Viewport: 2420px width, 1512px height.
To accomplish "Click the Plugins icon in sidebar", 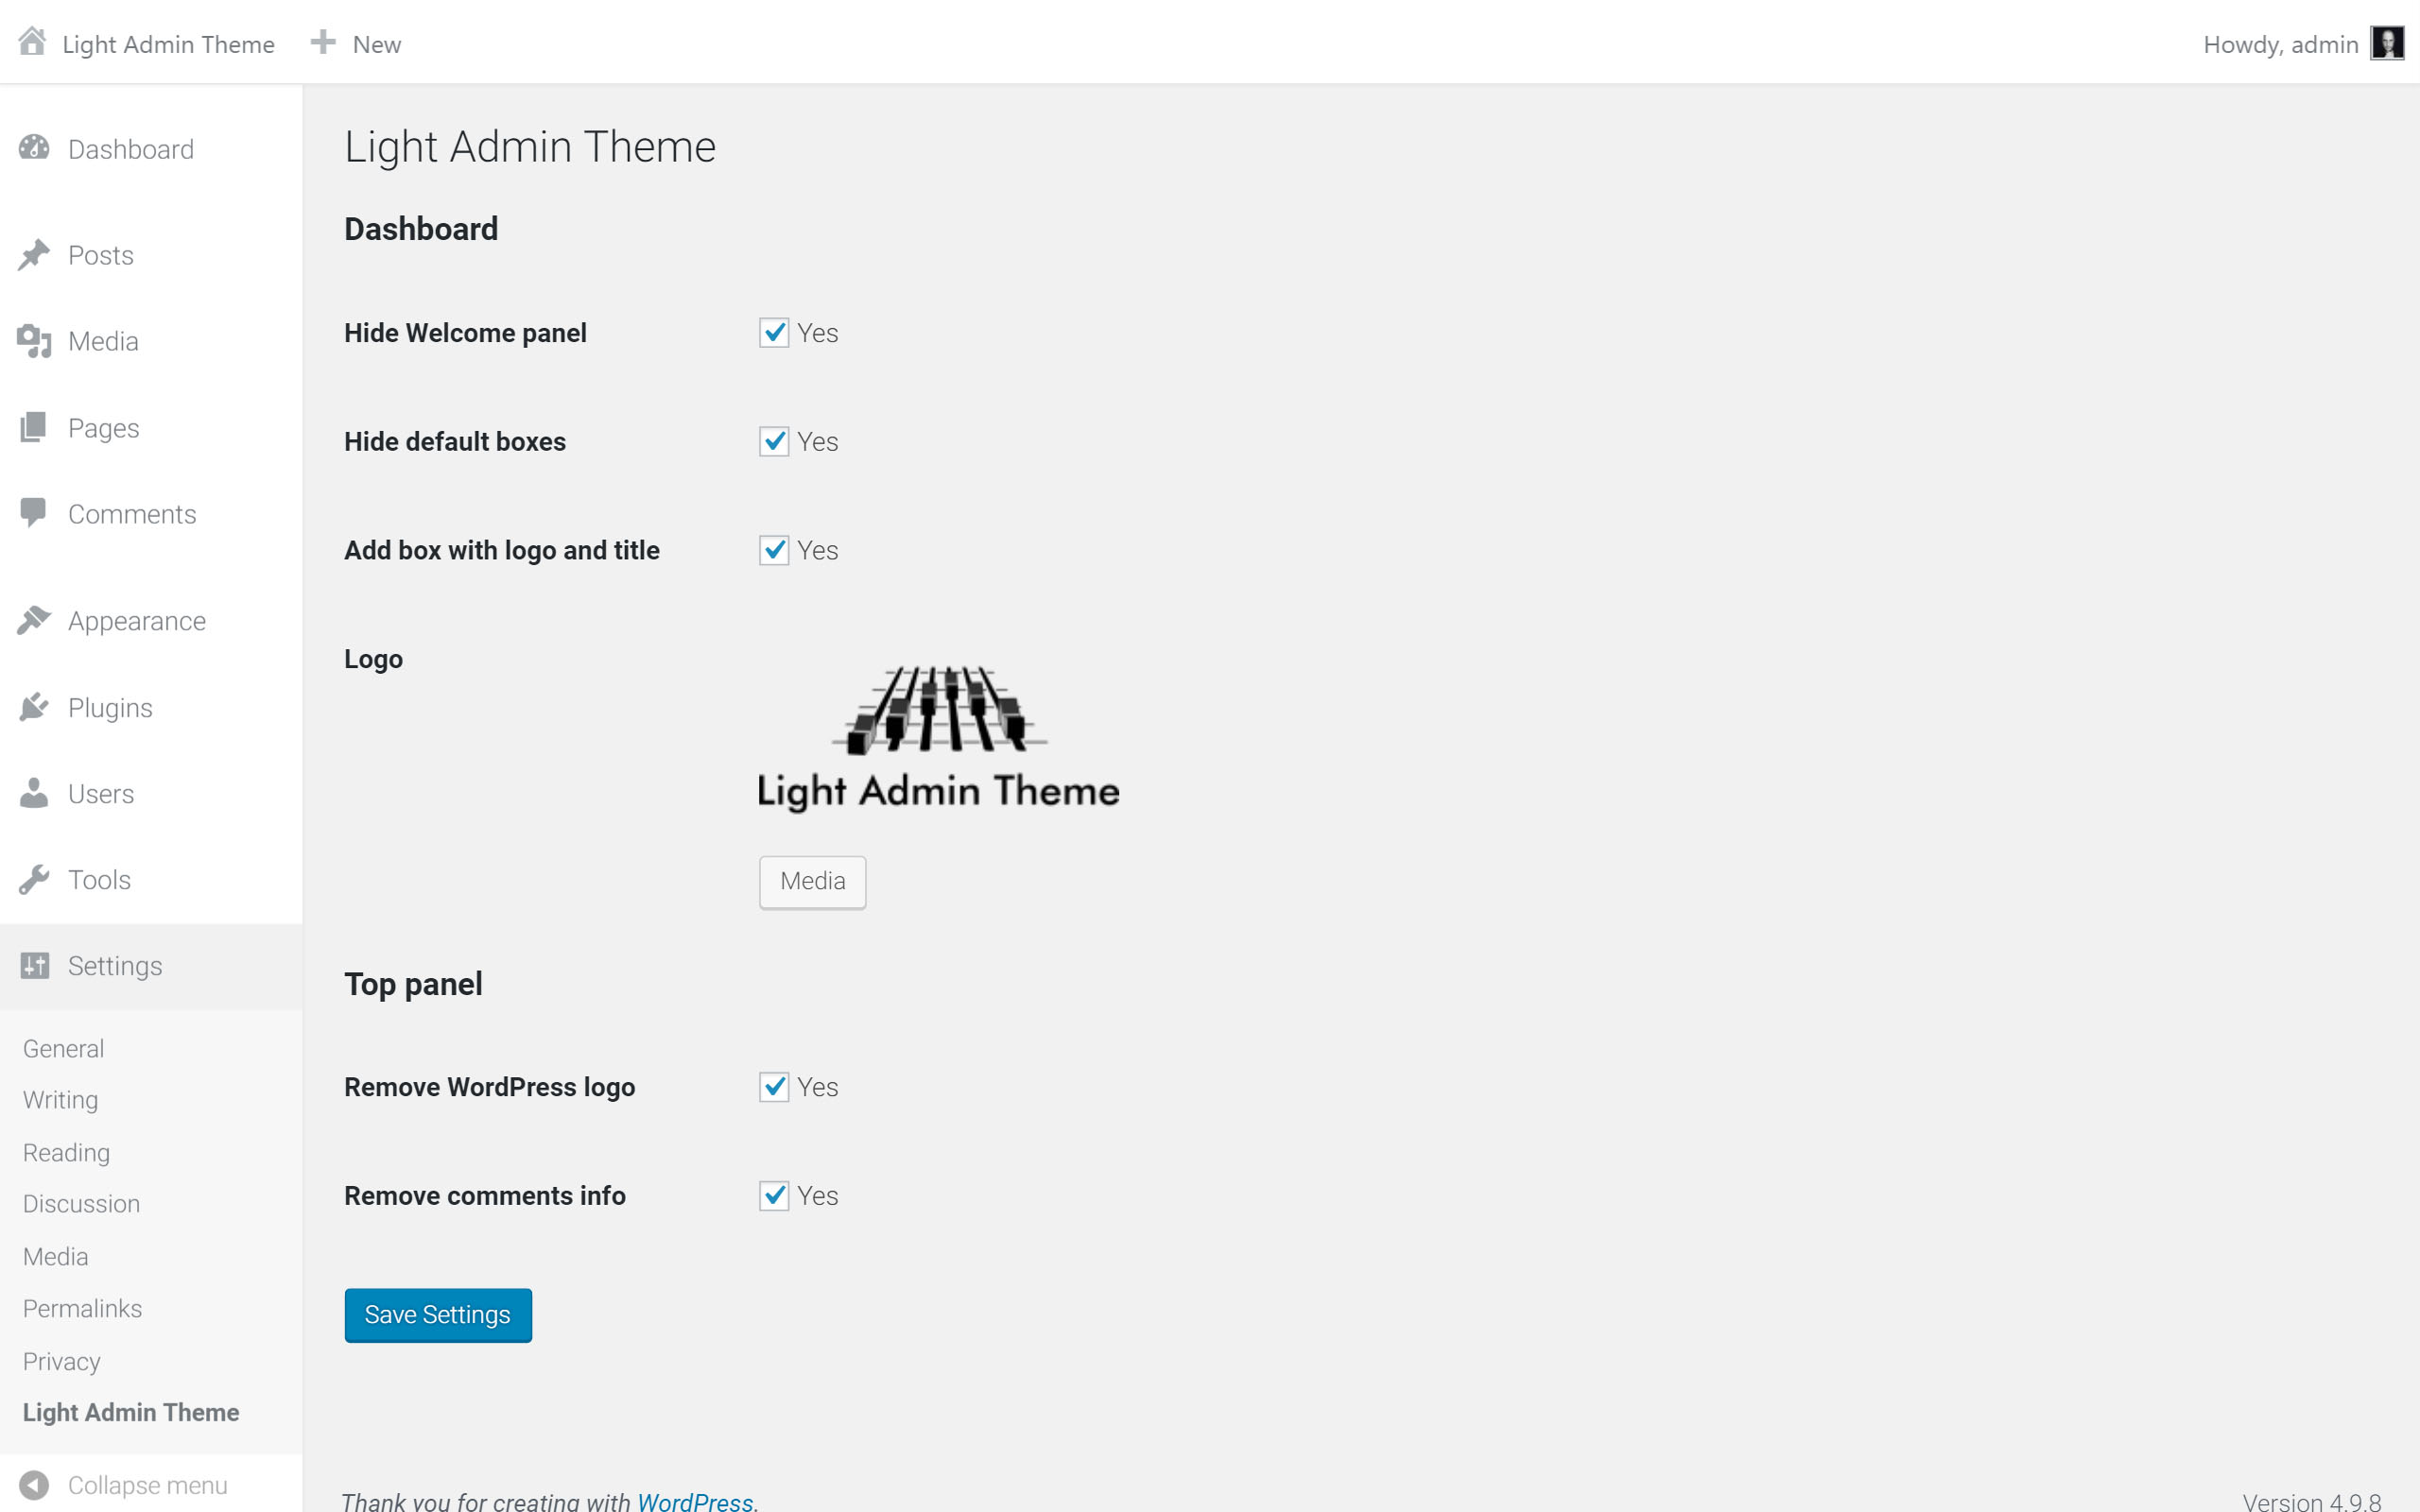I will click(x=33, y=707).
